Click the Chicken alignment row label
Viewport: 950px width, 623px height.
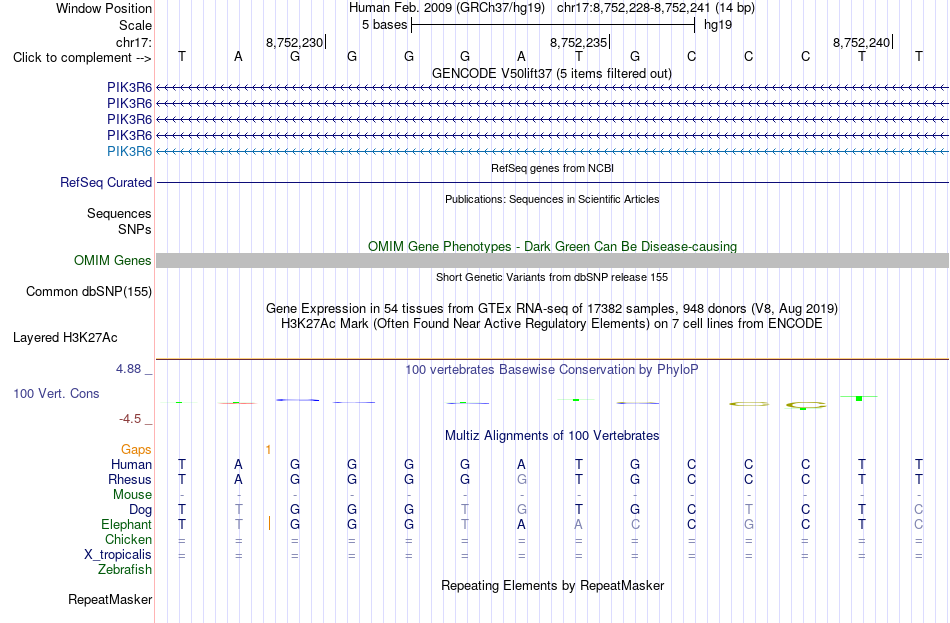click(128, 539)
